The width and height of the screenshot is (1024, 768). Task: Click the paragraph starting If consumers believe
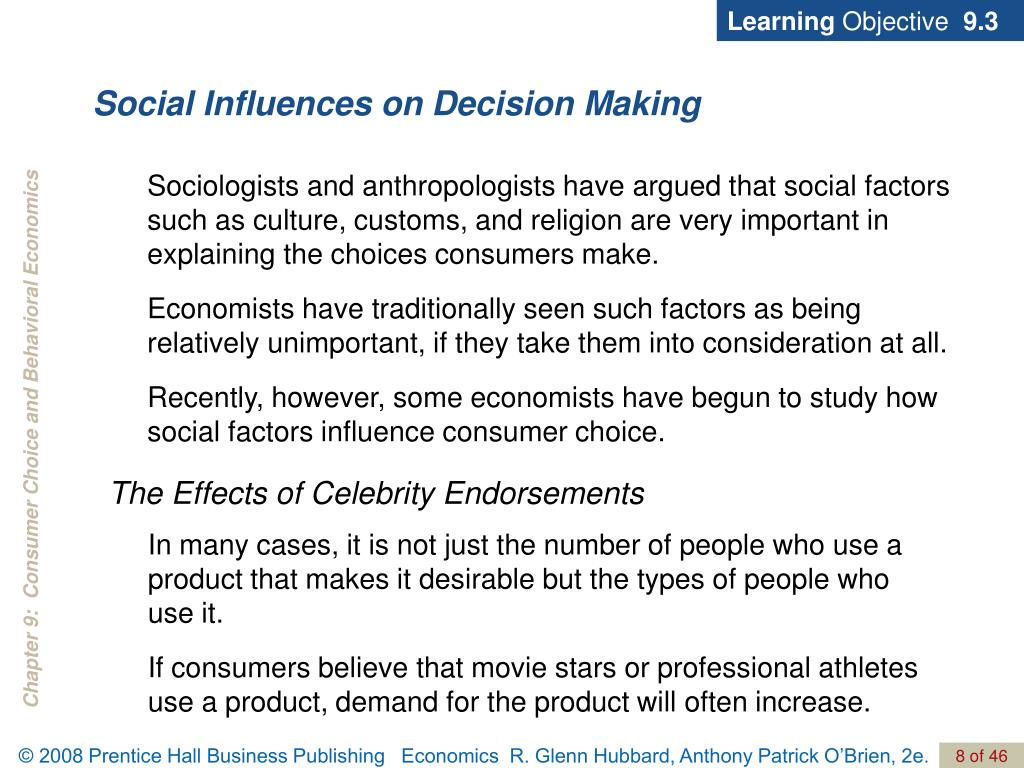pos(532,685)
